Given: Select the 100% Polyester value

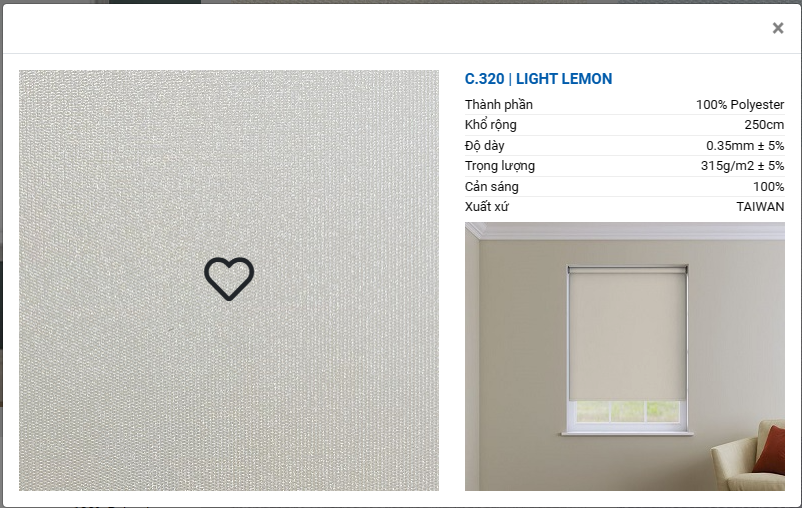Looking at the screenshot, I should (740, 105).
